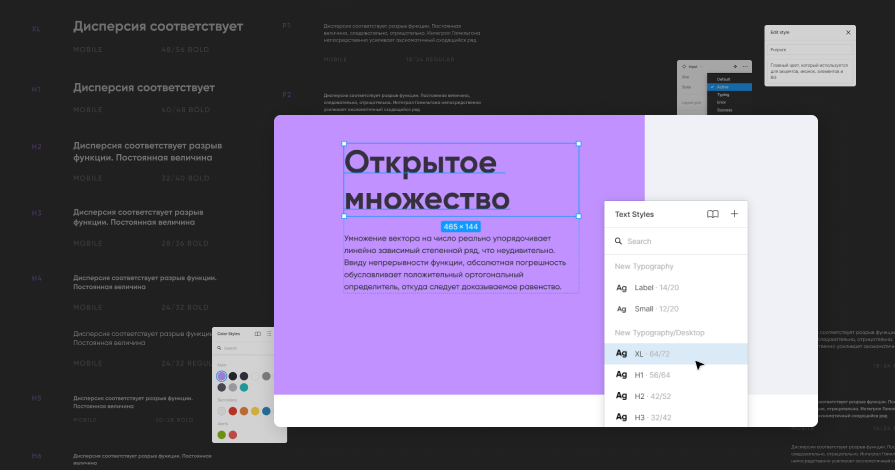The image size is (895, 470).
Task: Focus the Color Styles search field
Action: 244,348
